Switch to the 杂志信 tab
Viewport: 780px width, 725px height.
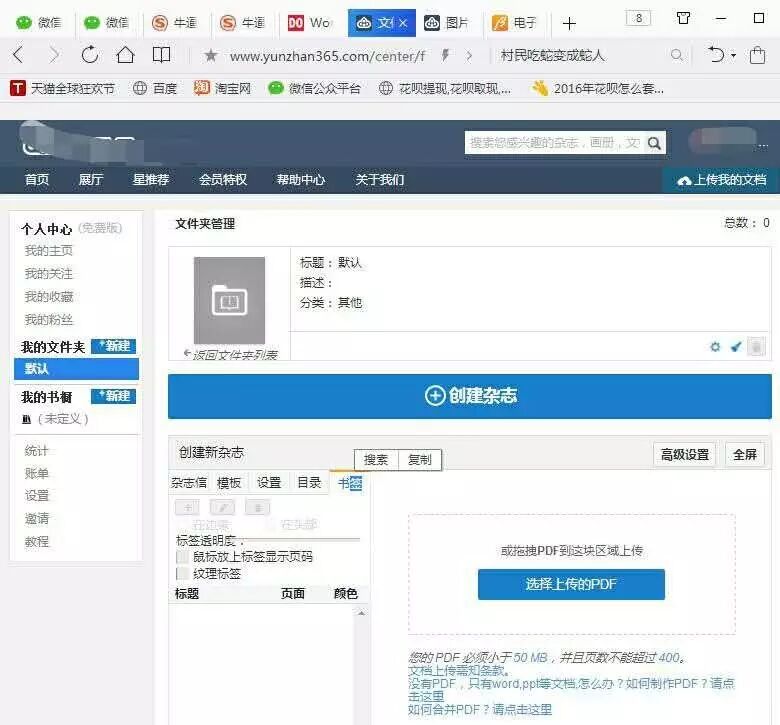(x=189, y=483)
